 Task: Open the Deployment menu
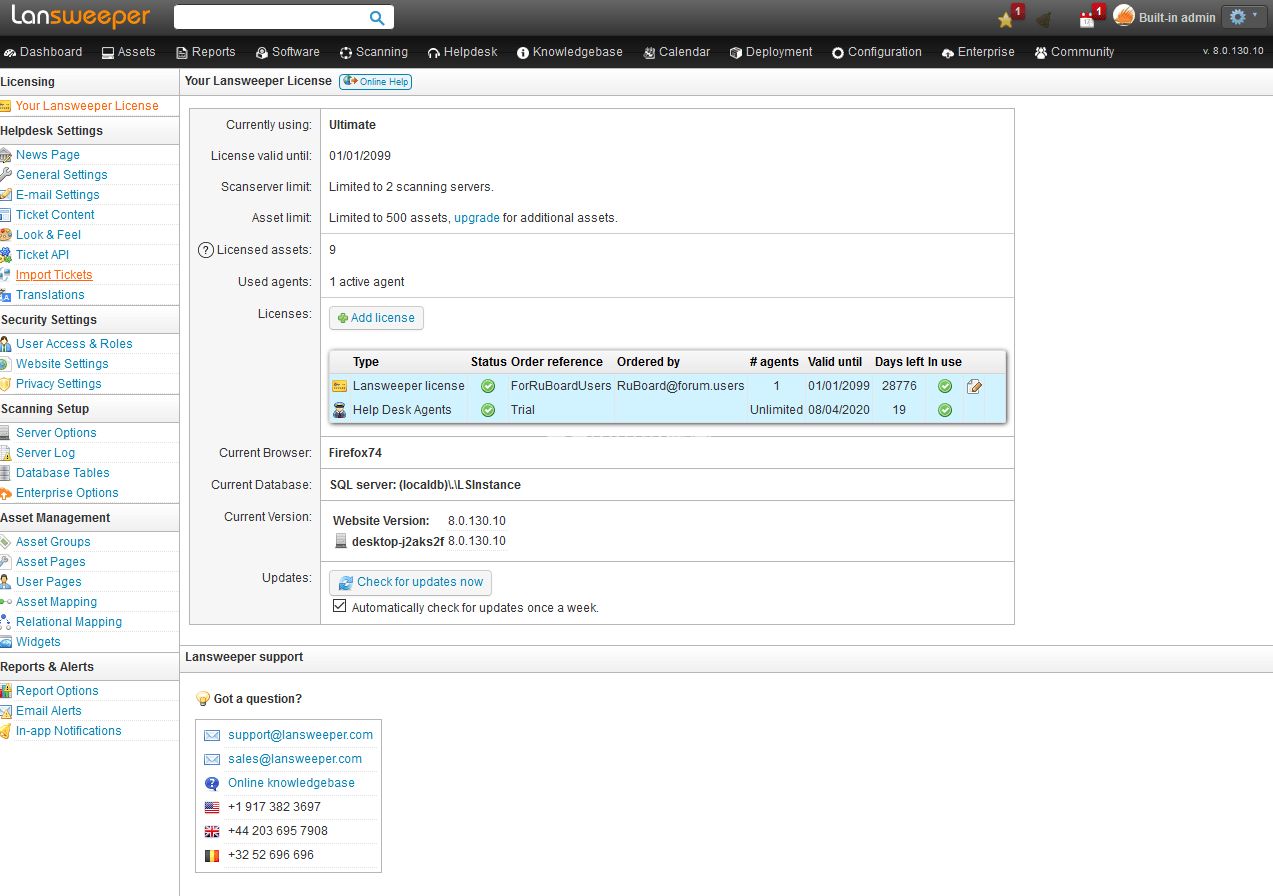tap(770, 52)
